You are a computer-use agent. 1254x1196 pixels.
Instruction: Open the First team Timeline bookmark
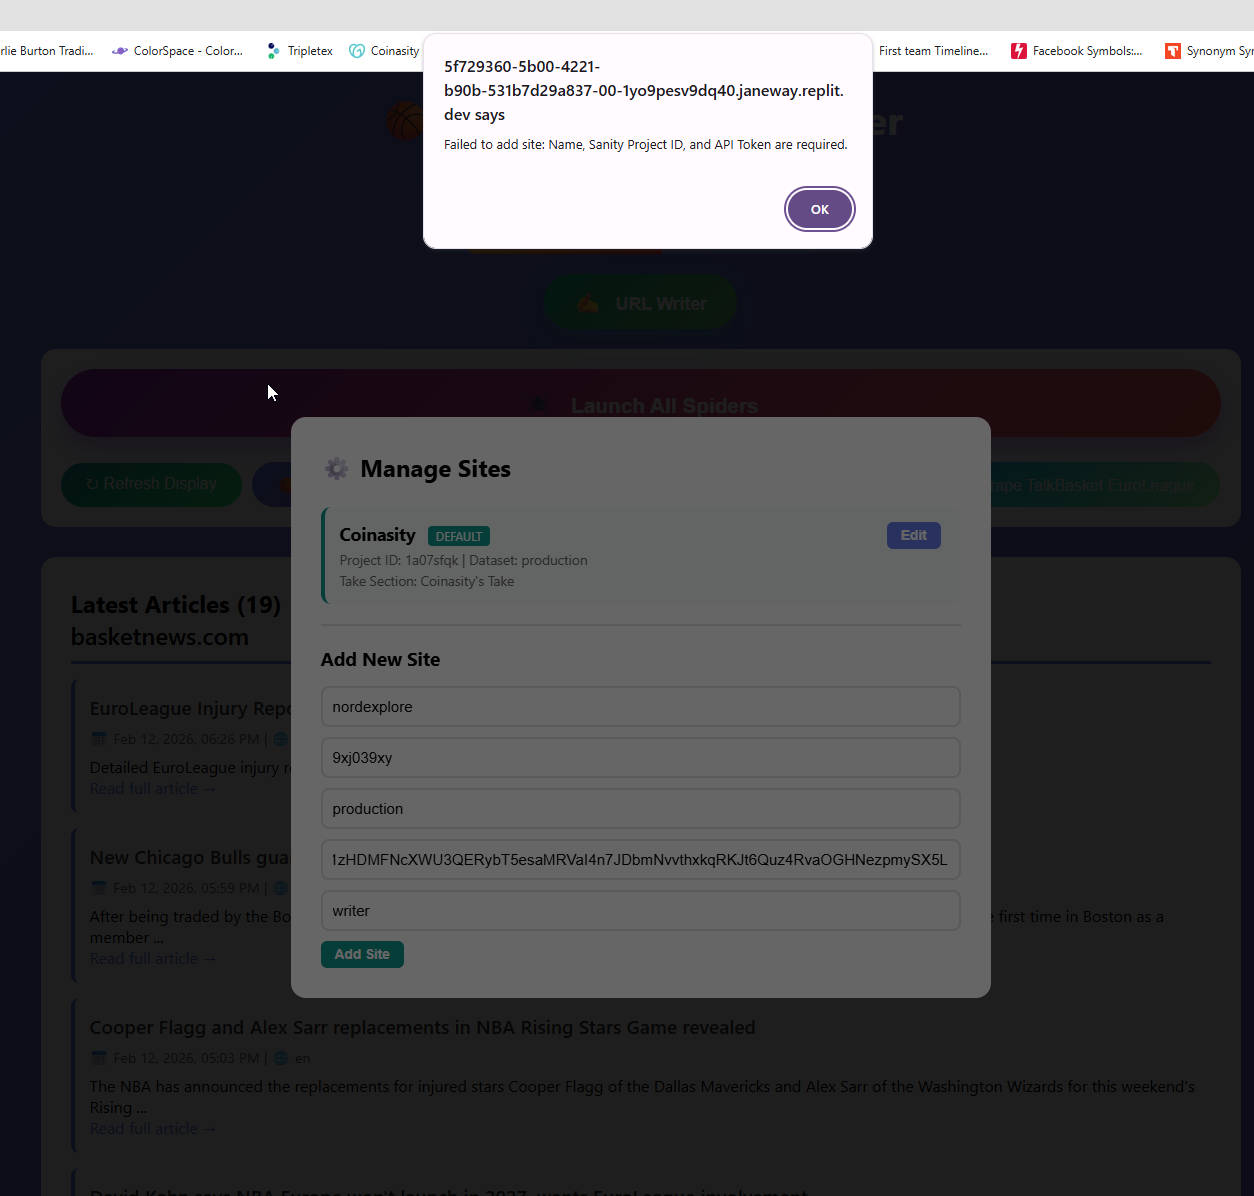tap(932, 51)
